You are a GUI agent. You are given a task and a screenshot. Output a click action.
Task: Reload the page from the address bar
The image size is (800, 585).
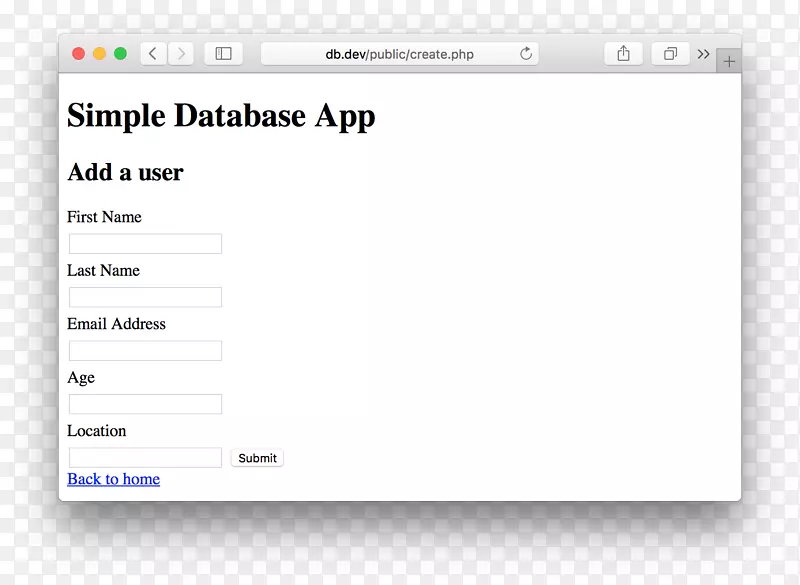pyautogui.click(x=526, y=54)
